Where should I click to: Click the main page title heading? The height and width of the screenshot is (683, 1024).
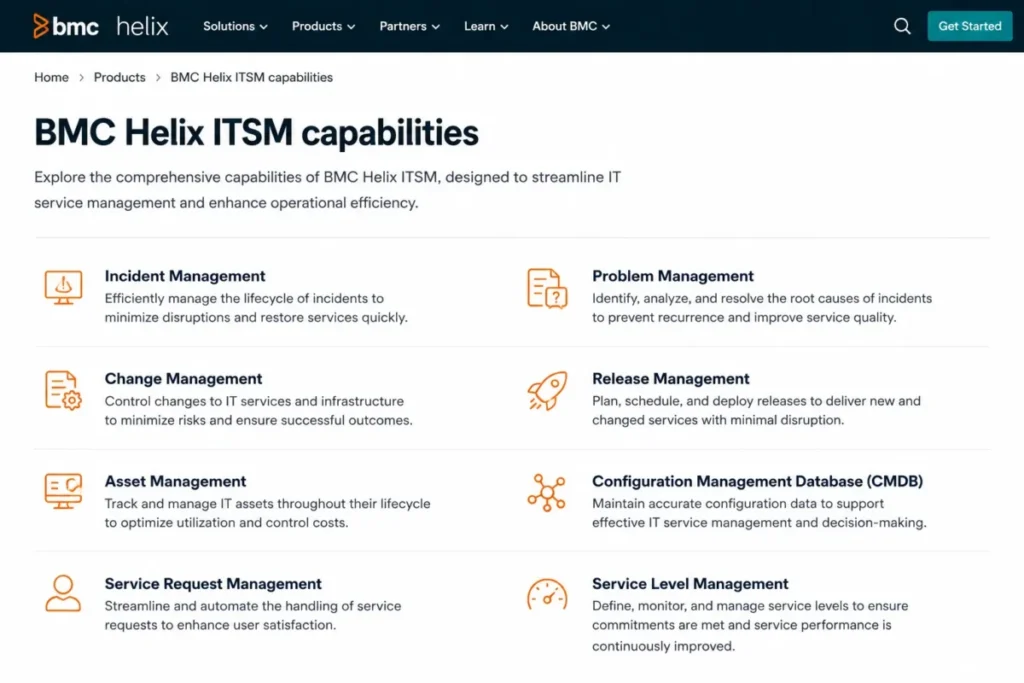(256, 133)
